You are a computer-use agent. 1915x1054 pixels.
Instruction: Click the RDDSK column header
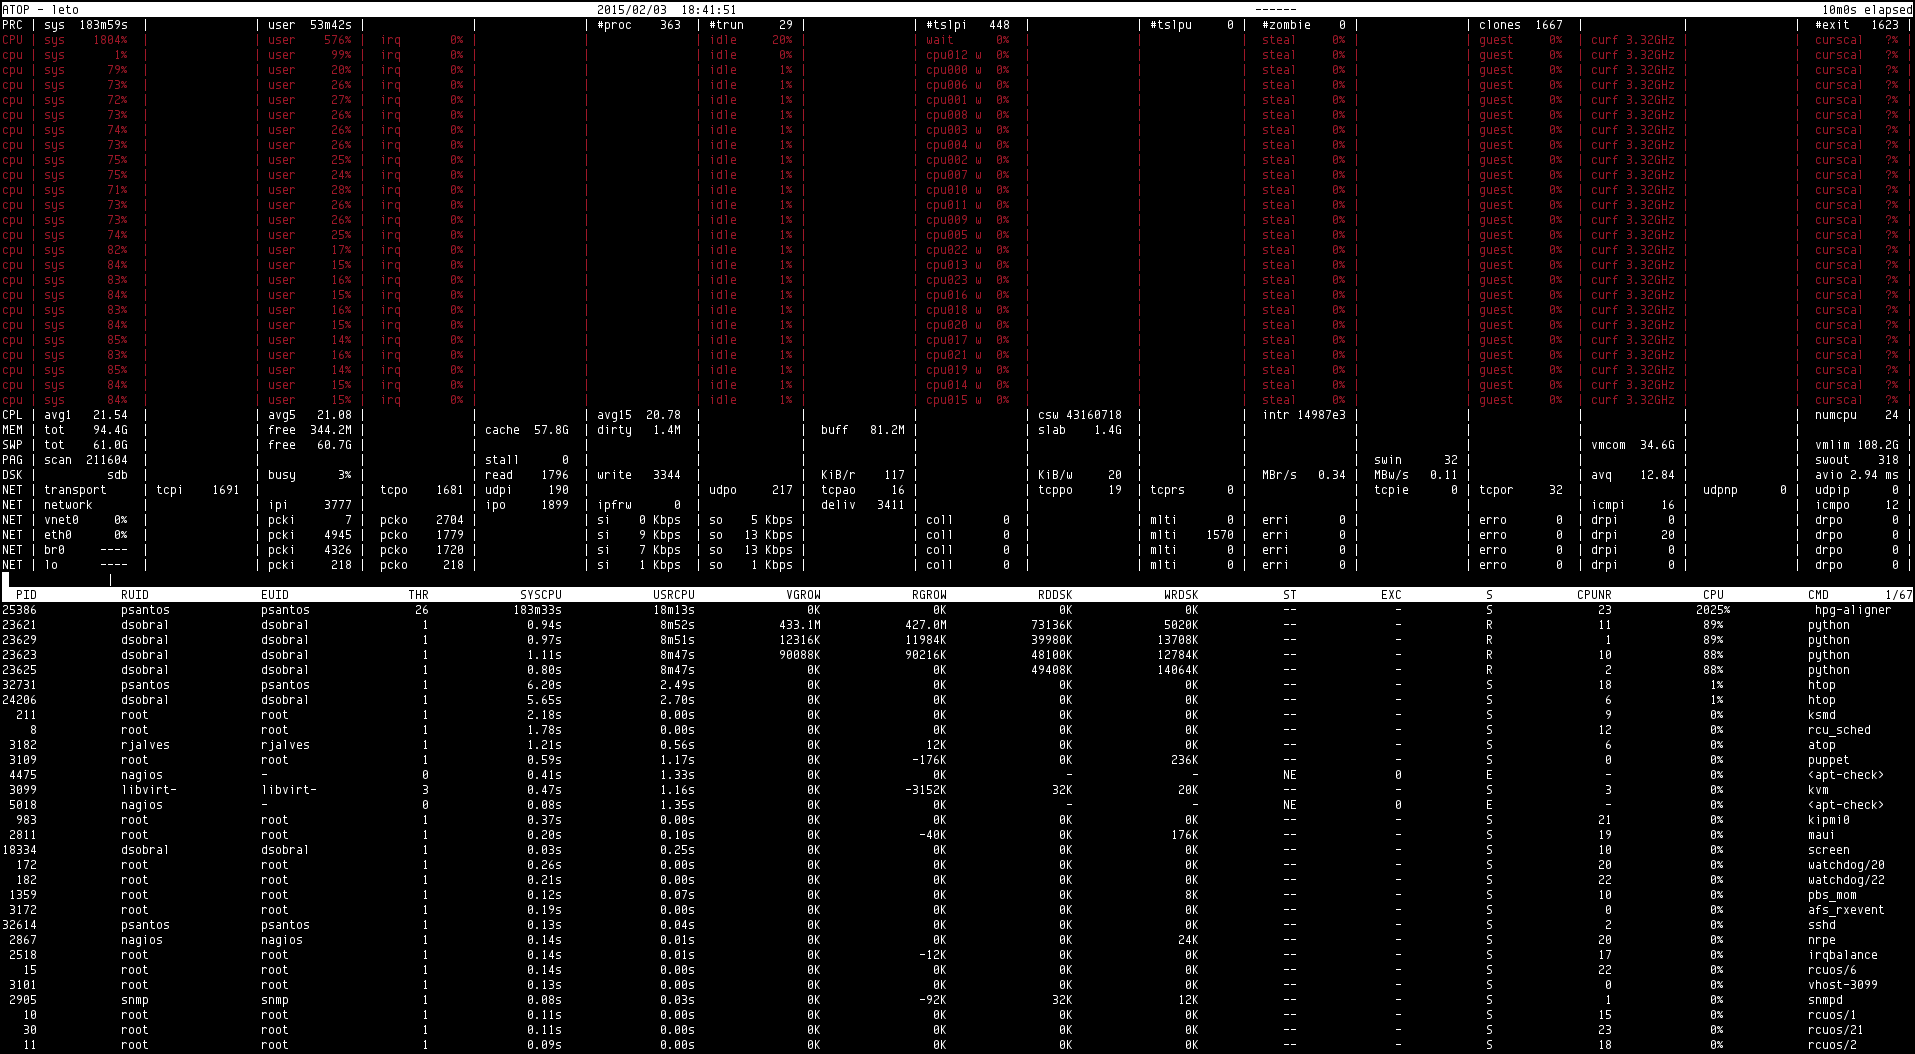tap(1055, 595)
